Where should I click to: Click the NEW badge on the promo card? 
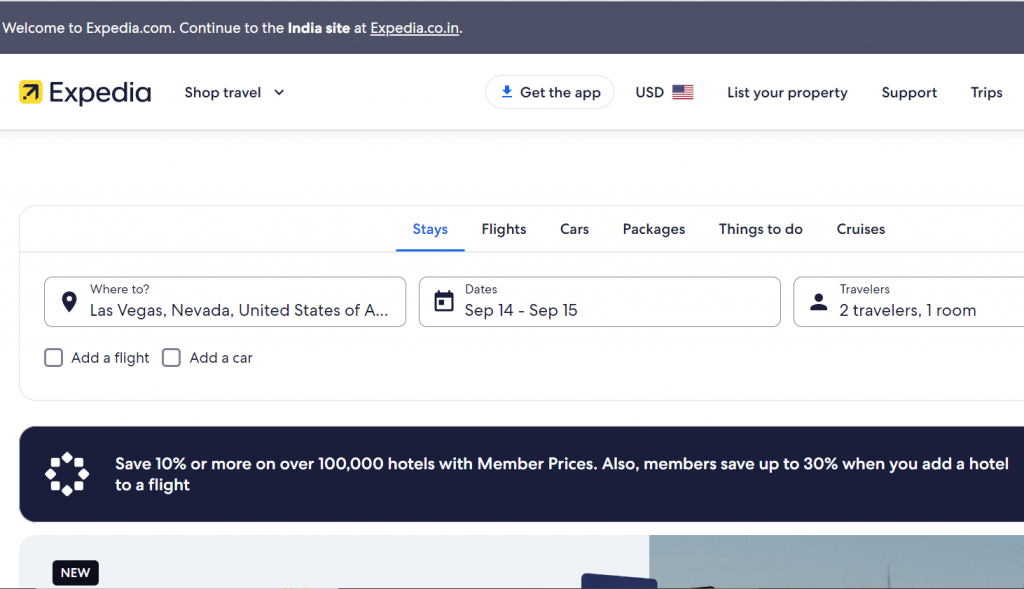click(x=75, y=573)
